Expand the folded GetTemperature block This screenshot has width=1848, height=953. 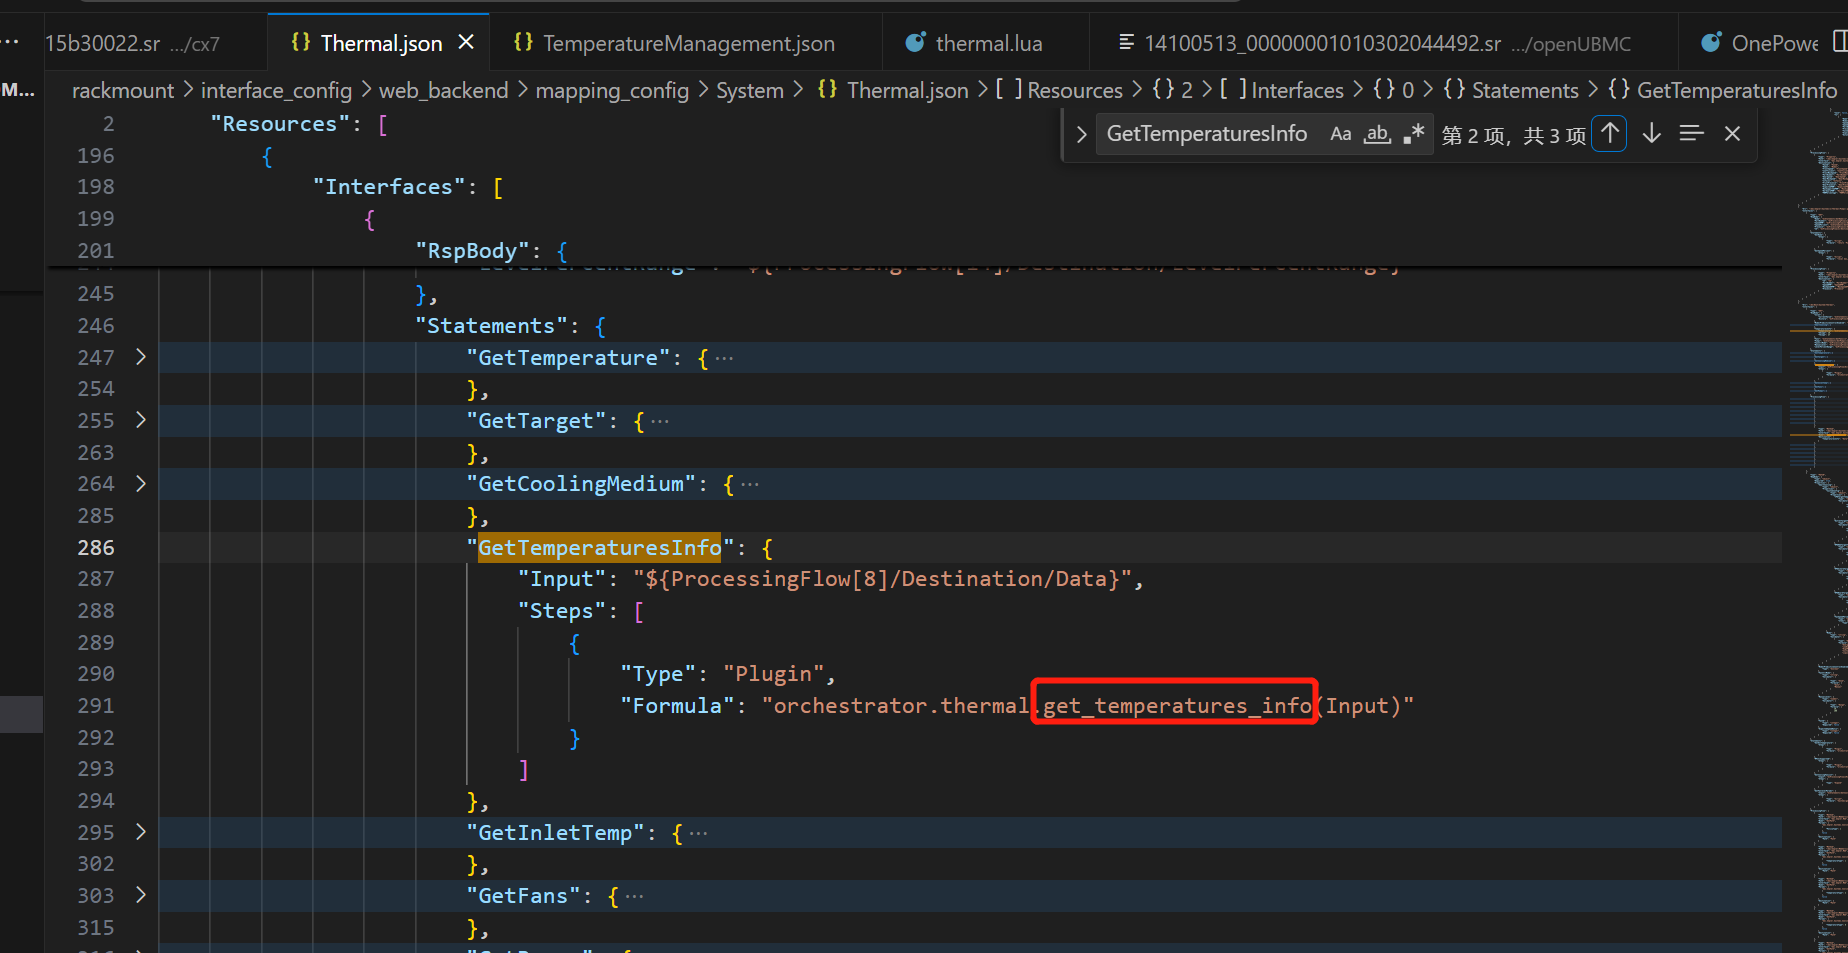[141, 357]
